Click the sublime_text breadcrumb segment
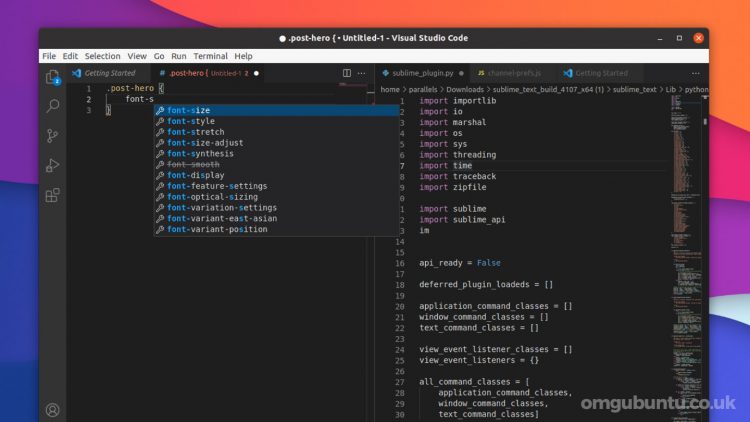Viewport: 750px width, 422px height. (x=634, y=89)
